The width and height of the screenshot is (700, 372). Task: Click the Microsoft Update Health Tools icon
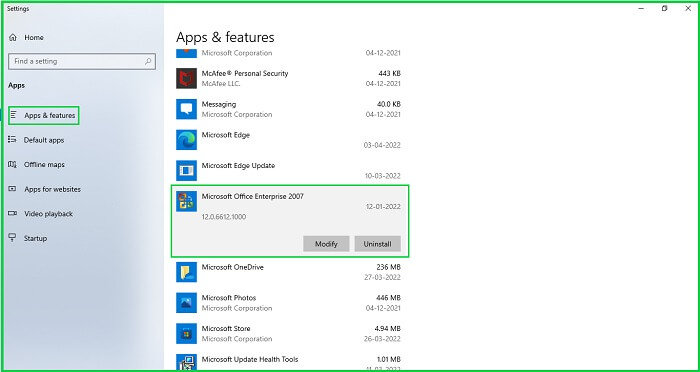[x=186, y=362]
